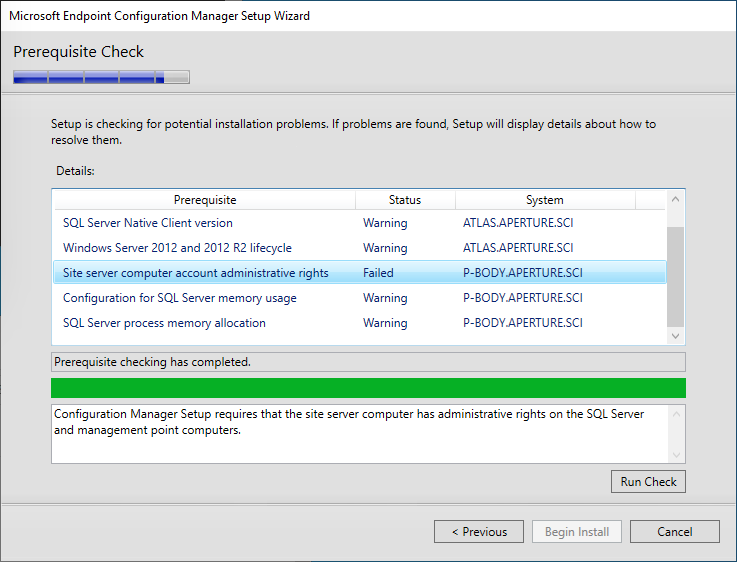737x562 pixels.
Task: Click the blue wizard step progress bar
Action: pyautogui.click(x=102, y=77)
